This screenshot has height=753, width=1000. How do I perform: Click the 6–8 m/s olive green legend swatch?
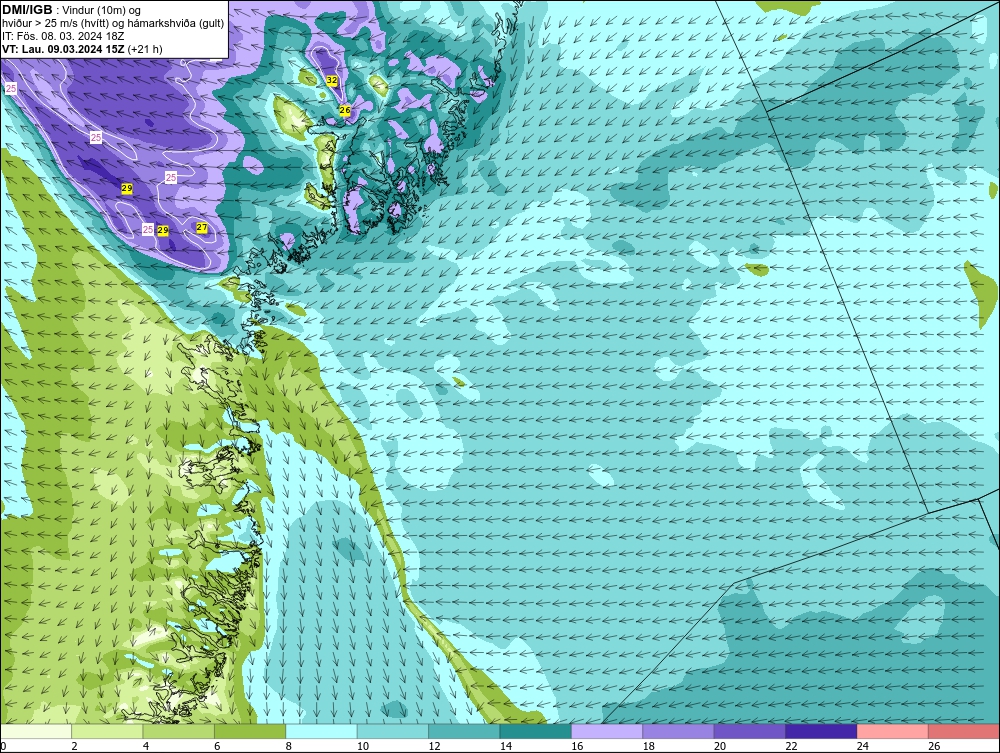coord(250,731)
